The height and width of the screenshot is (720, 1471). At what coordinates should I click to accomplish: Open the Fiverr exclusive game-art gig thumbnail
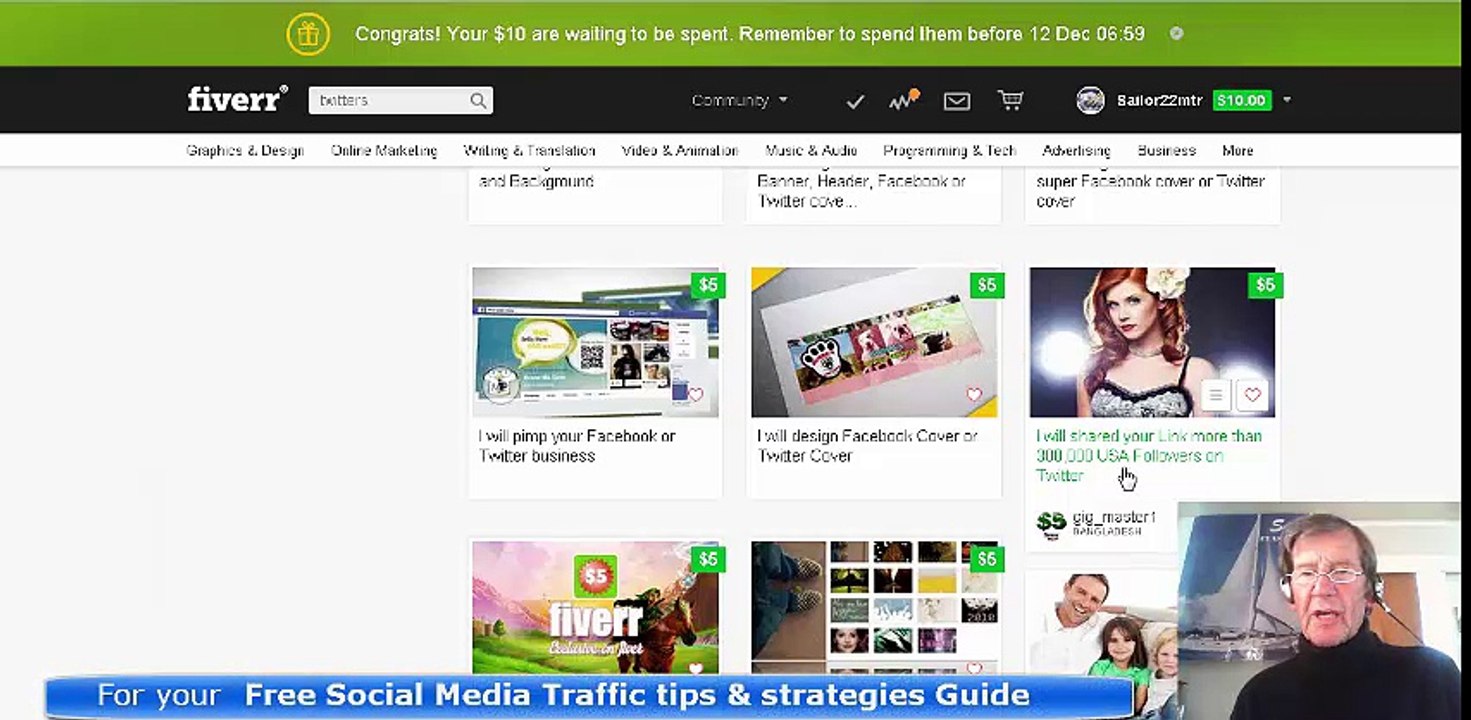click(595, 607)
